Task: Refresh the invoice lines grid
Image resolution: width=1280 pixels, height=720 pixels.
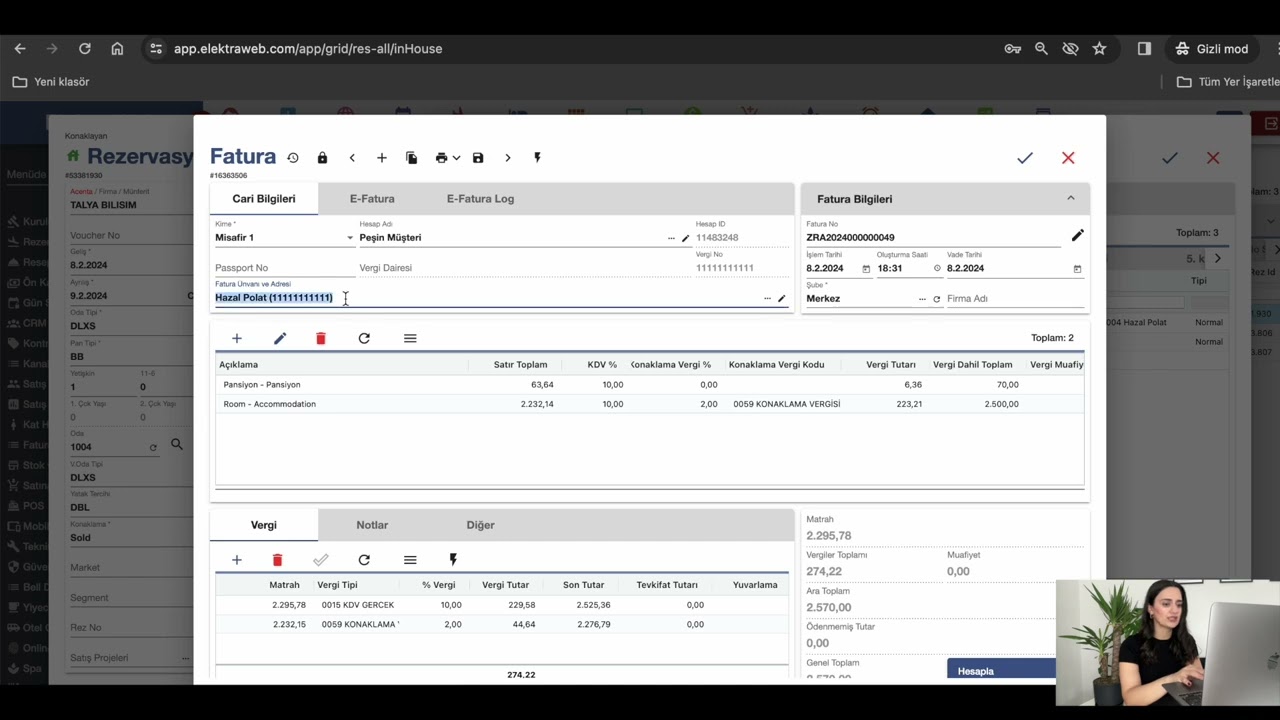Action: (x=364, y=338)
